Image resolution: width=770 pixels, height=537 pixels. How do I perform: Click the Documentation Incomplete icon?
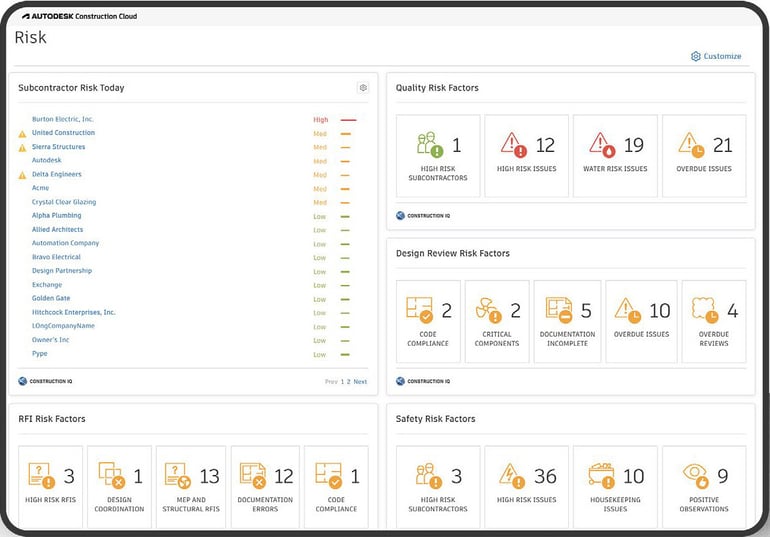(559, 310)
